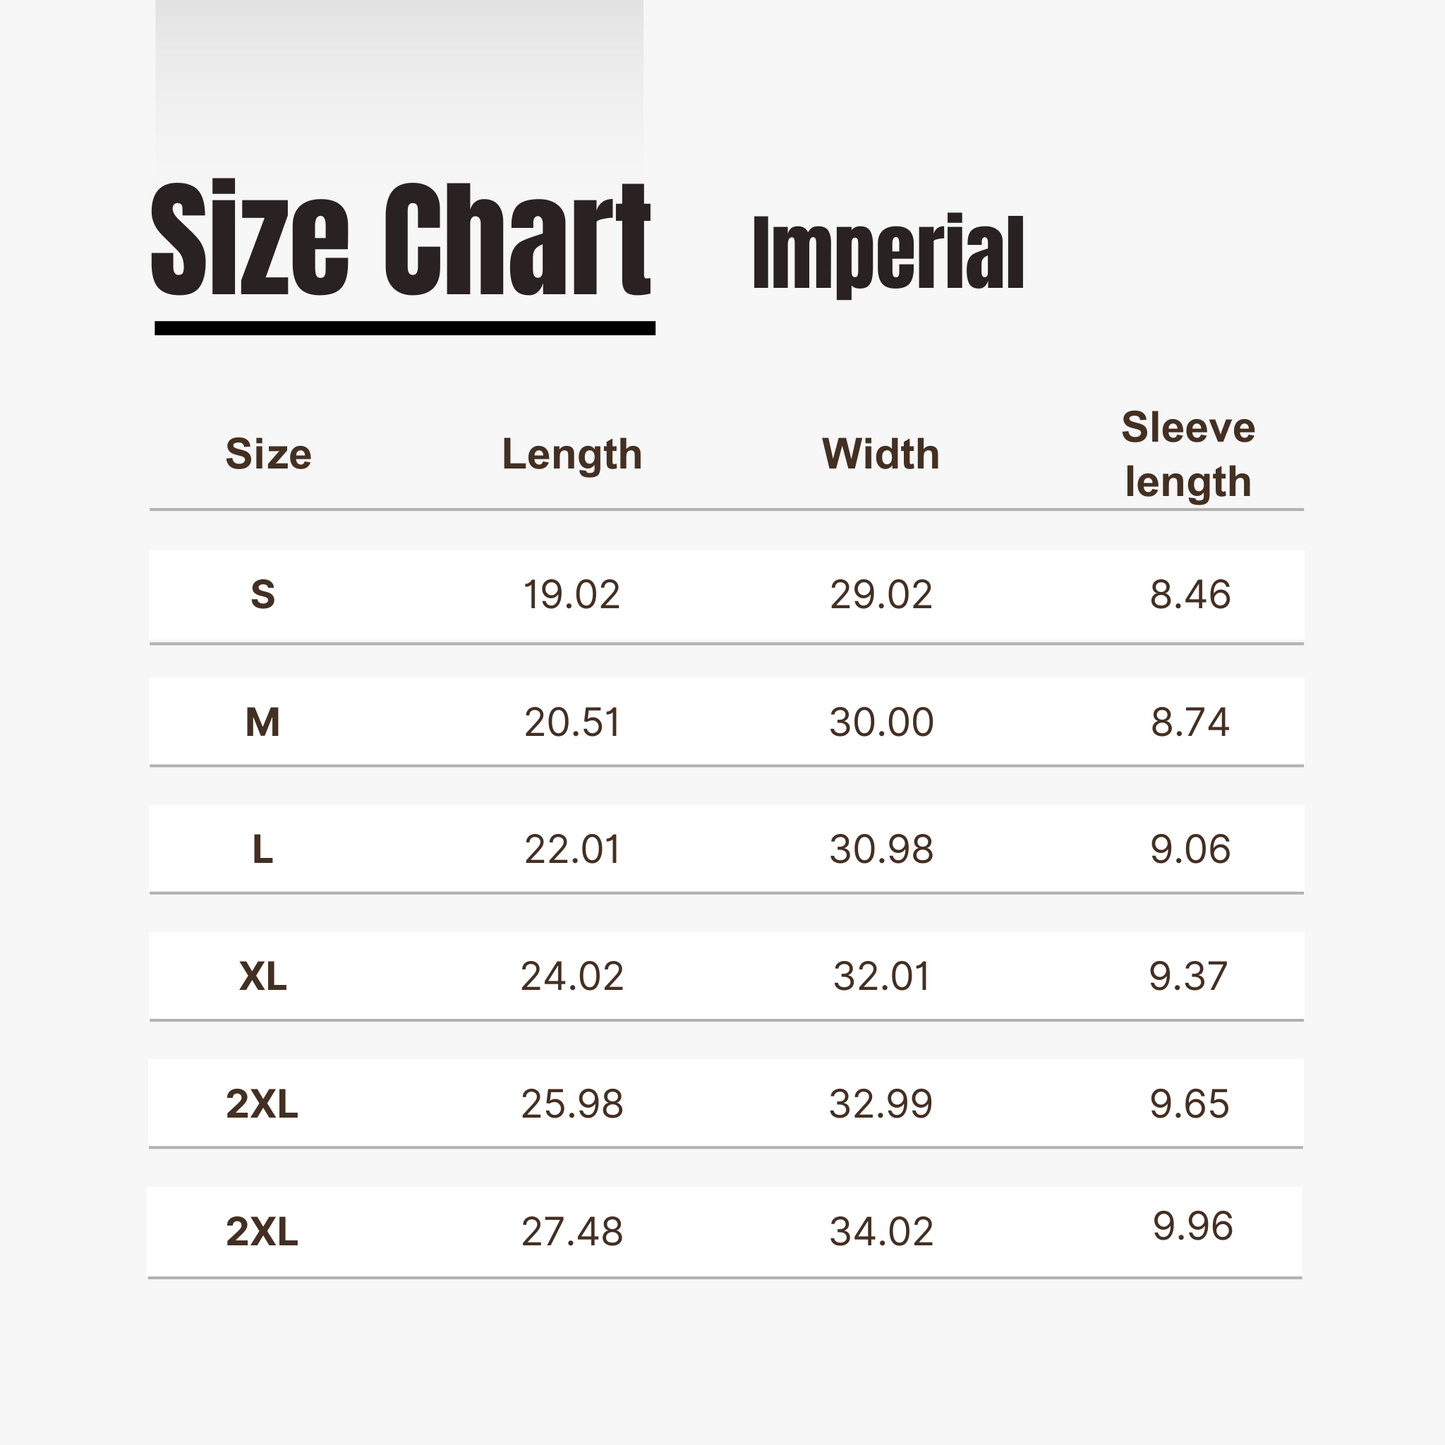Click the Imperial label

pos(888,254)
